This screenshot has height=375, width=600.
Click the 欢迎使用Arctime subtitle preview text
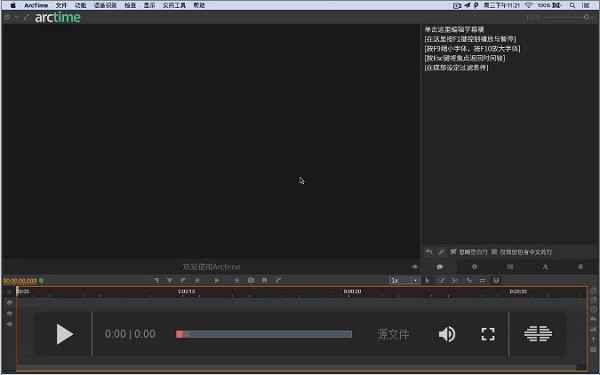212,267
